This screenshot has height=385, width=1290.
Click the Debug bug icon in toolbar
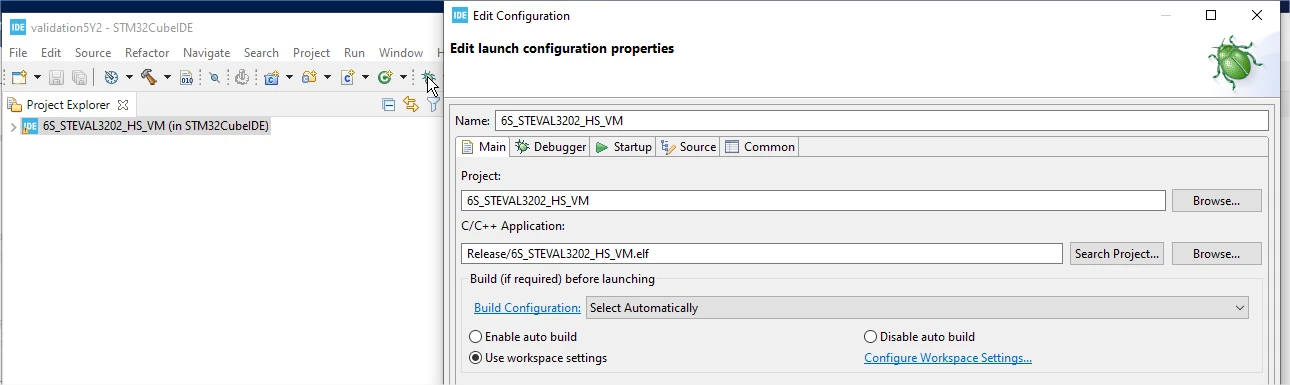tap(428, 77)
